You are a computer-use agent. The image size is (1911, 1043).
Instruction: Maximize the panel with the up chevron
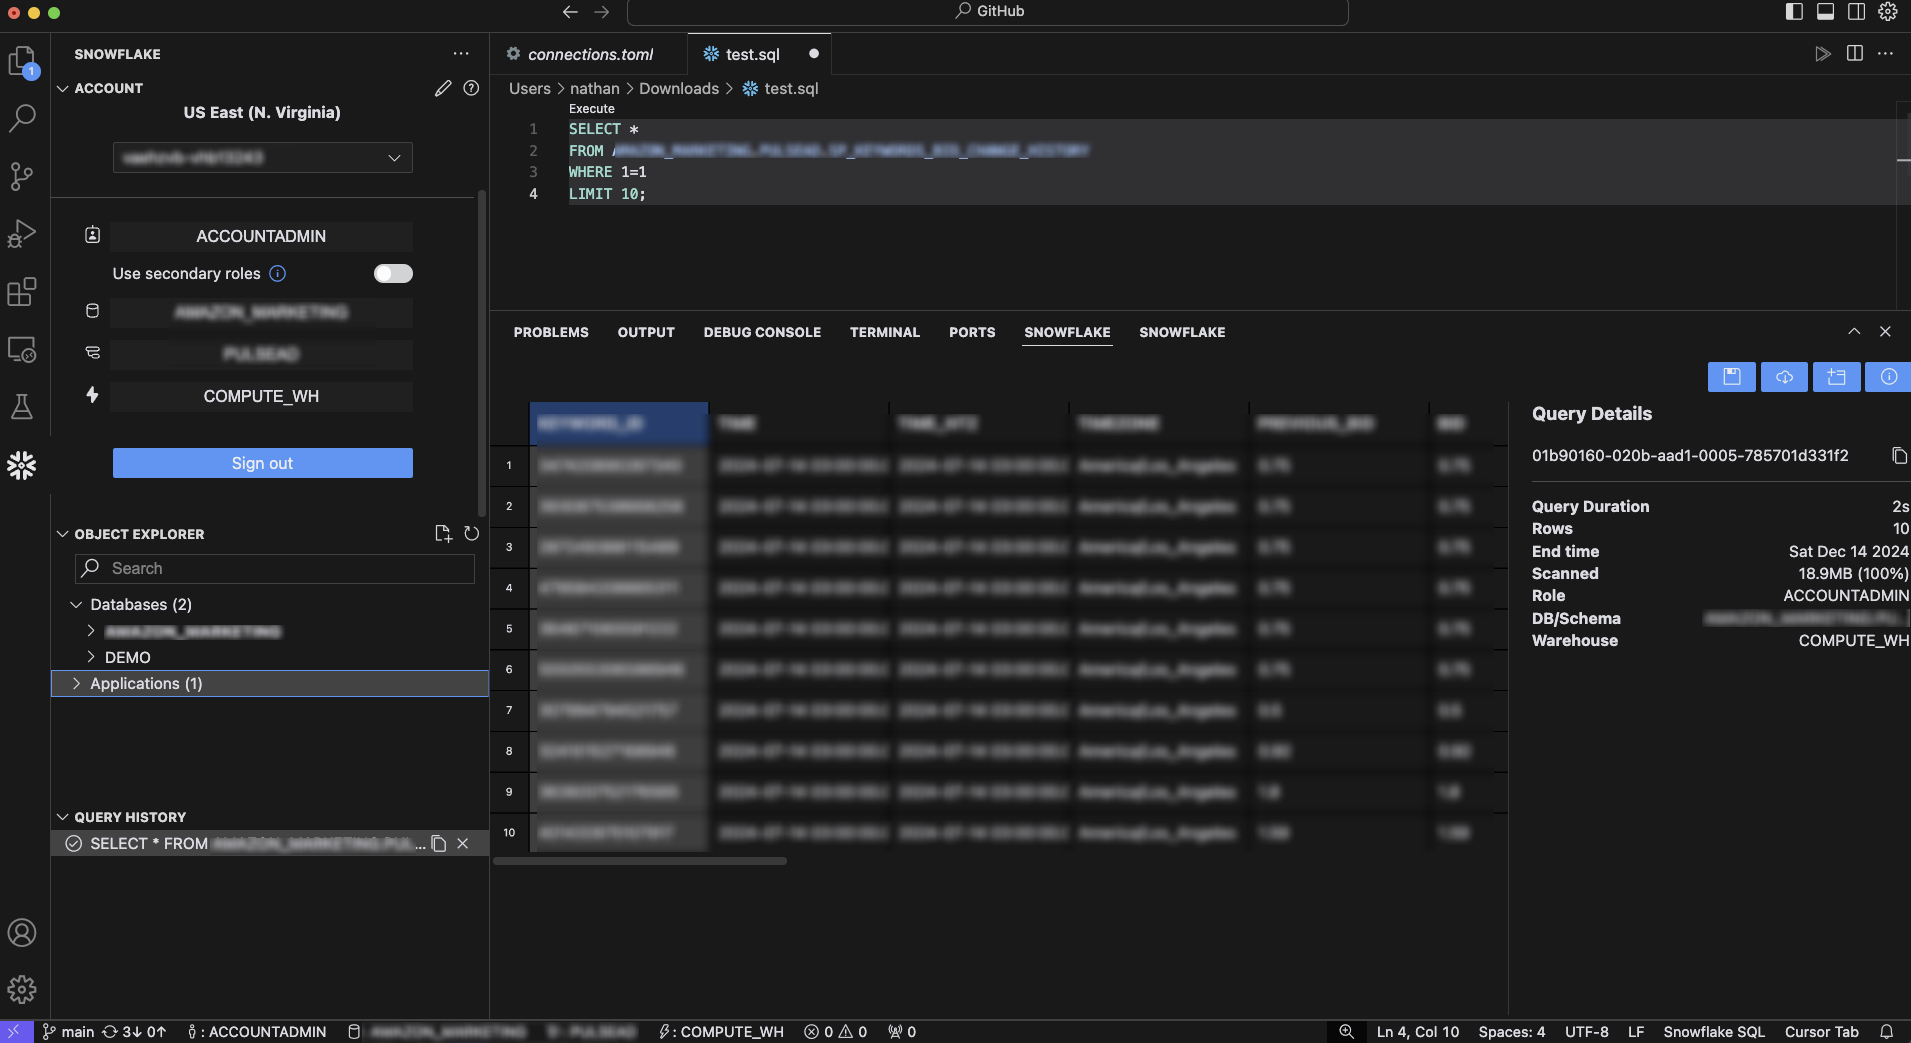point(1854,332)
